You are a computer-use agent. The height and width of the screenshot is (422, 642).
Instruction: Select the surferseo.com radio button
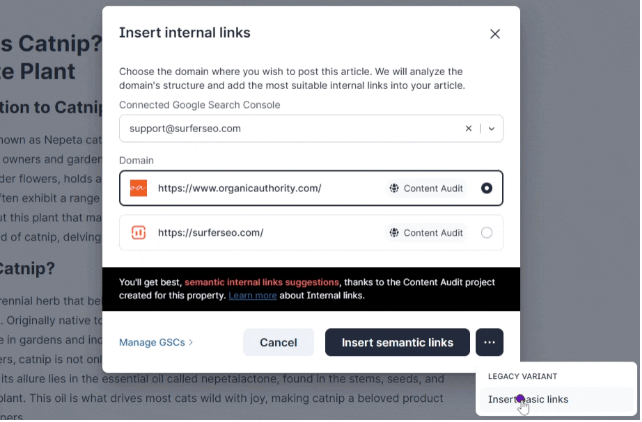tap(486, 233)
